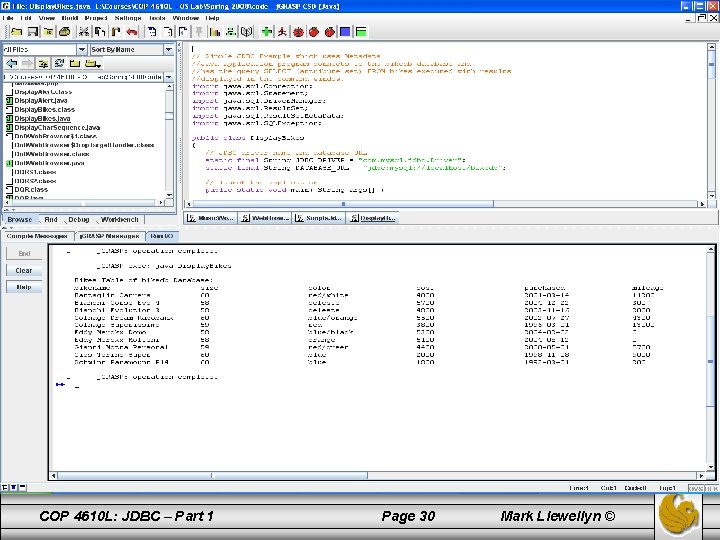Click the green plus Compile icon
This screenshot has width=720, height=540.
tap(268, 32)
